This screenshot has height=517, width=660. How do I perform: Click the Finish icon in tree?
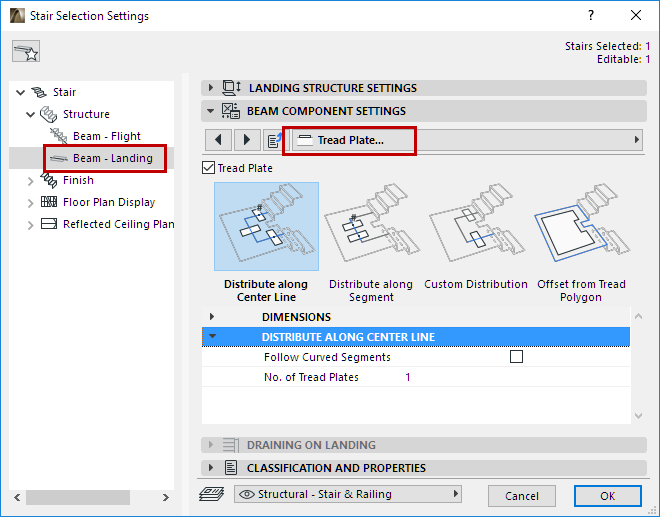[x=49, y=180]
